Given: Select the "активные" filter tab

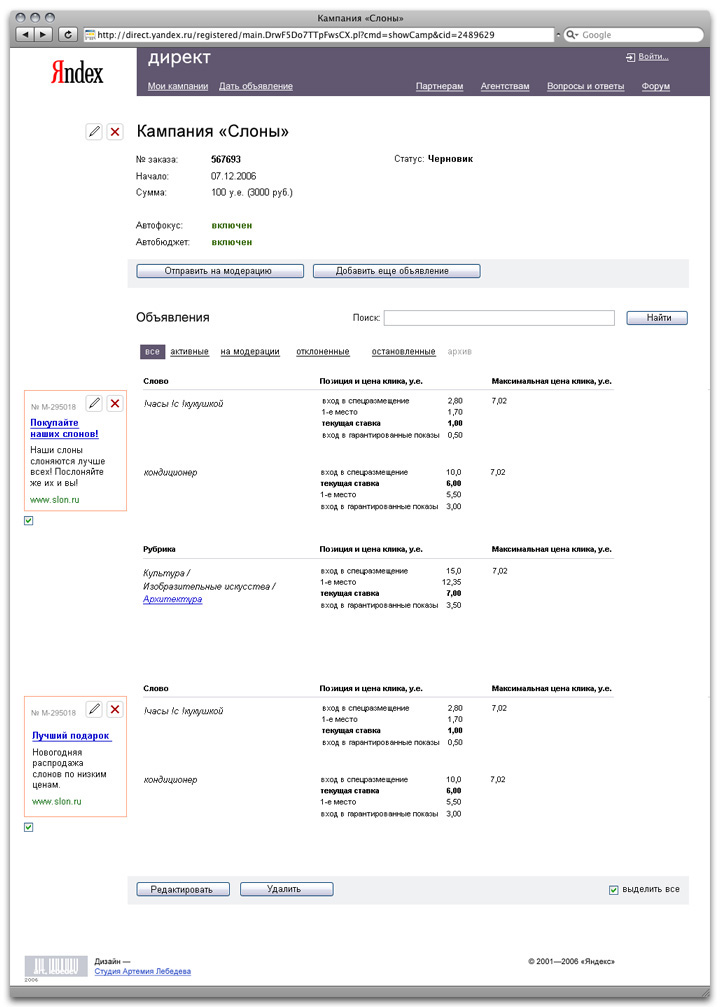Looking at the screenshot, I should click(x=189, y=352).
